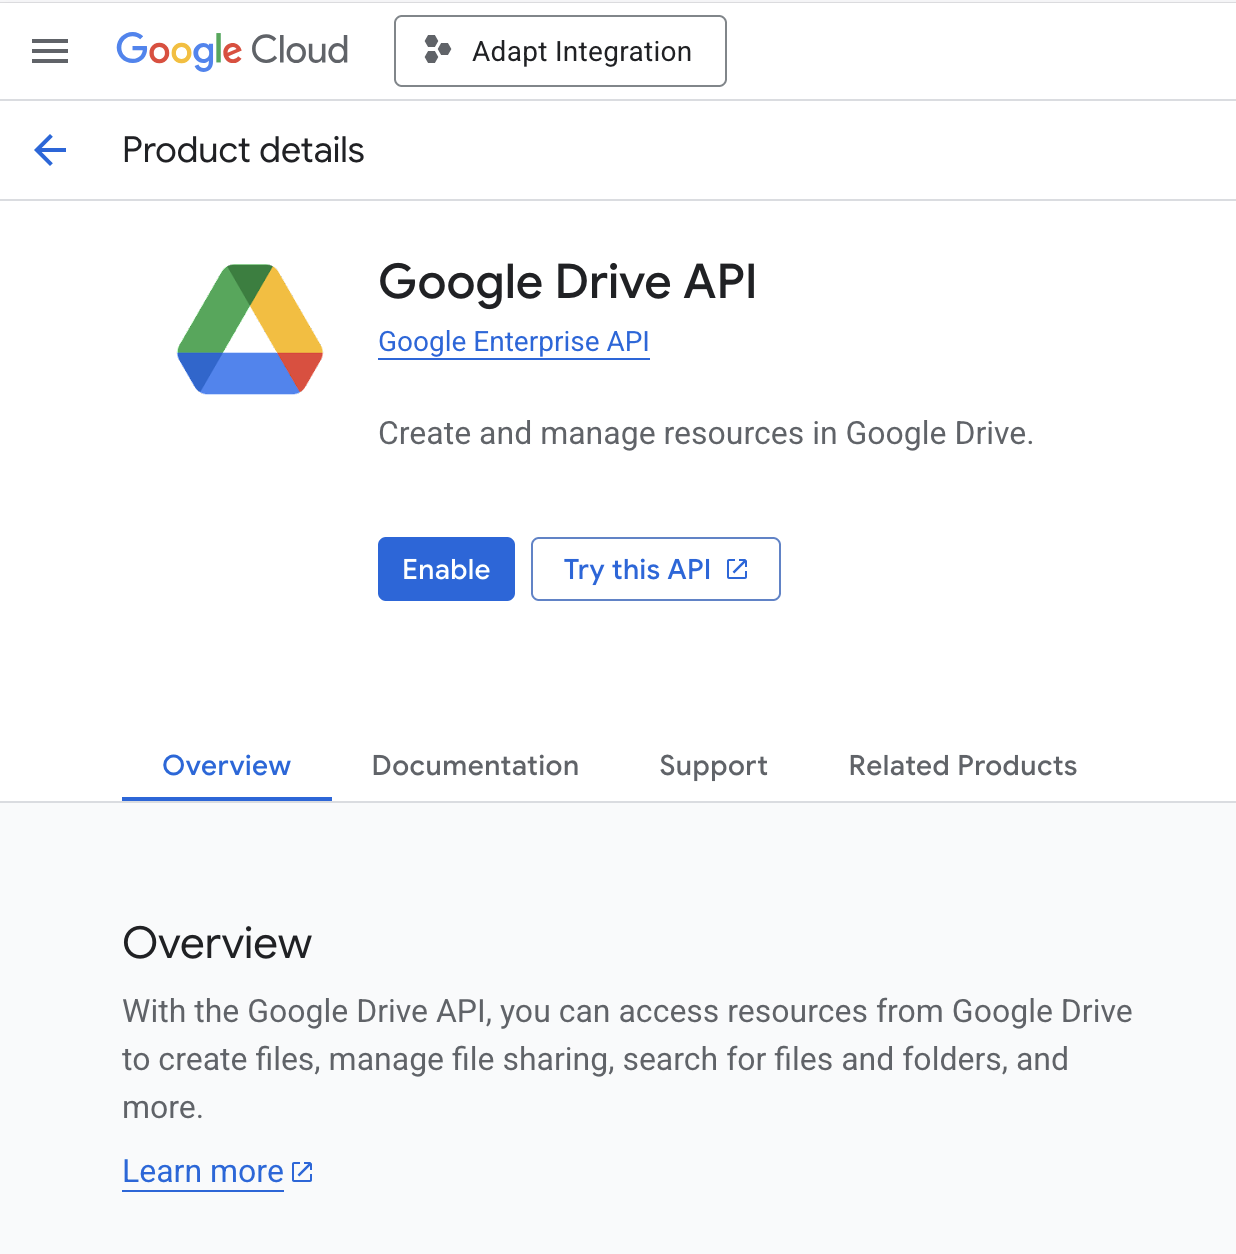This screenshot has width=1236, height=1254.
Task: Open the Google Enterprise API link
Action: pos(513,341)
